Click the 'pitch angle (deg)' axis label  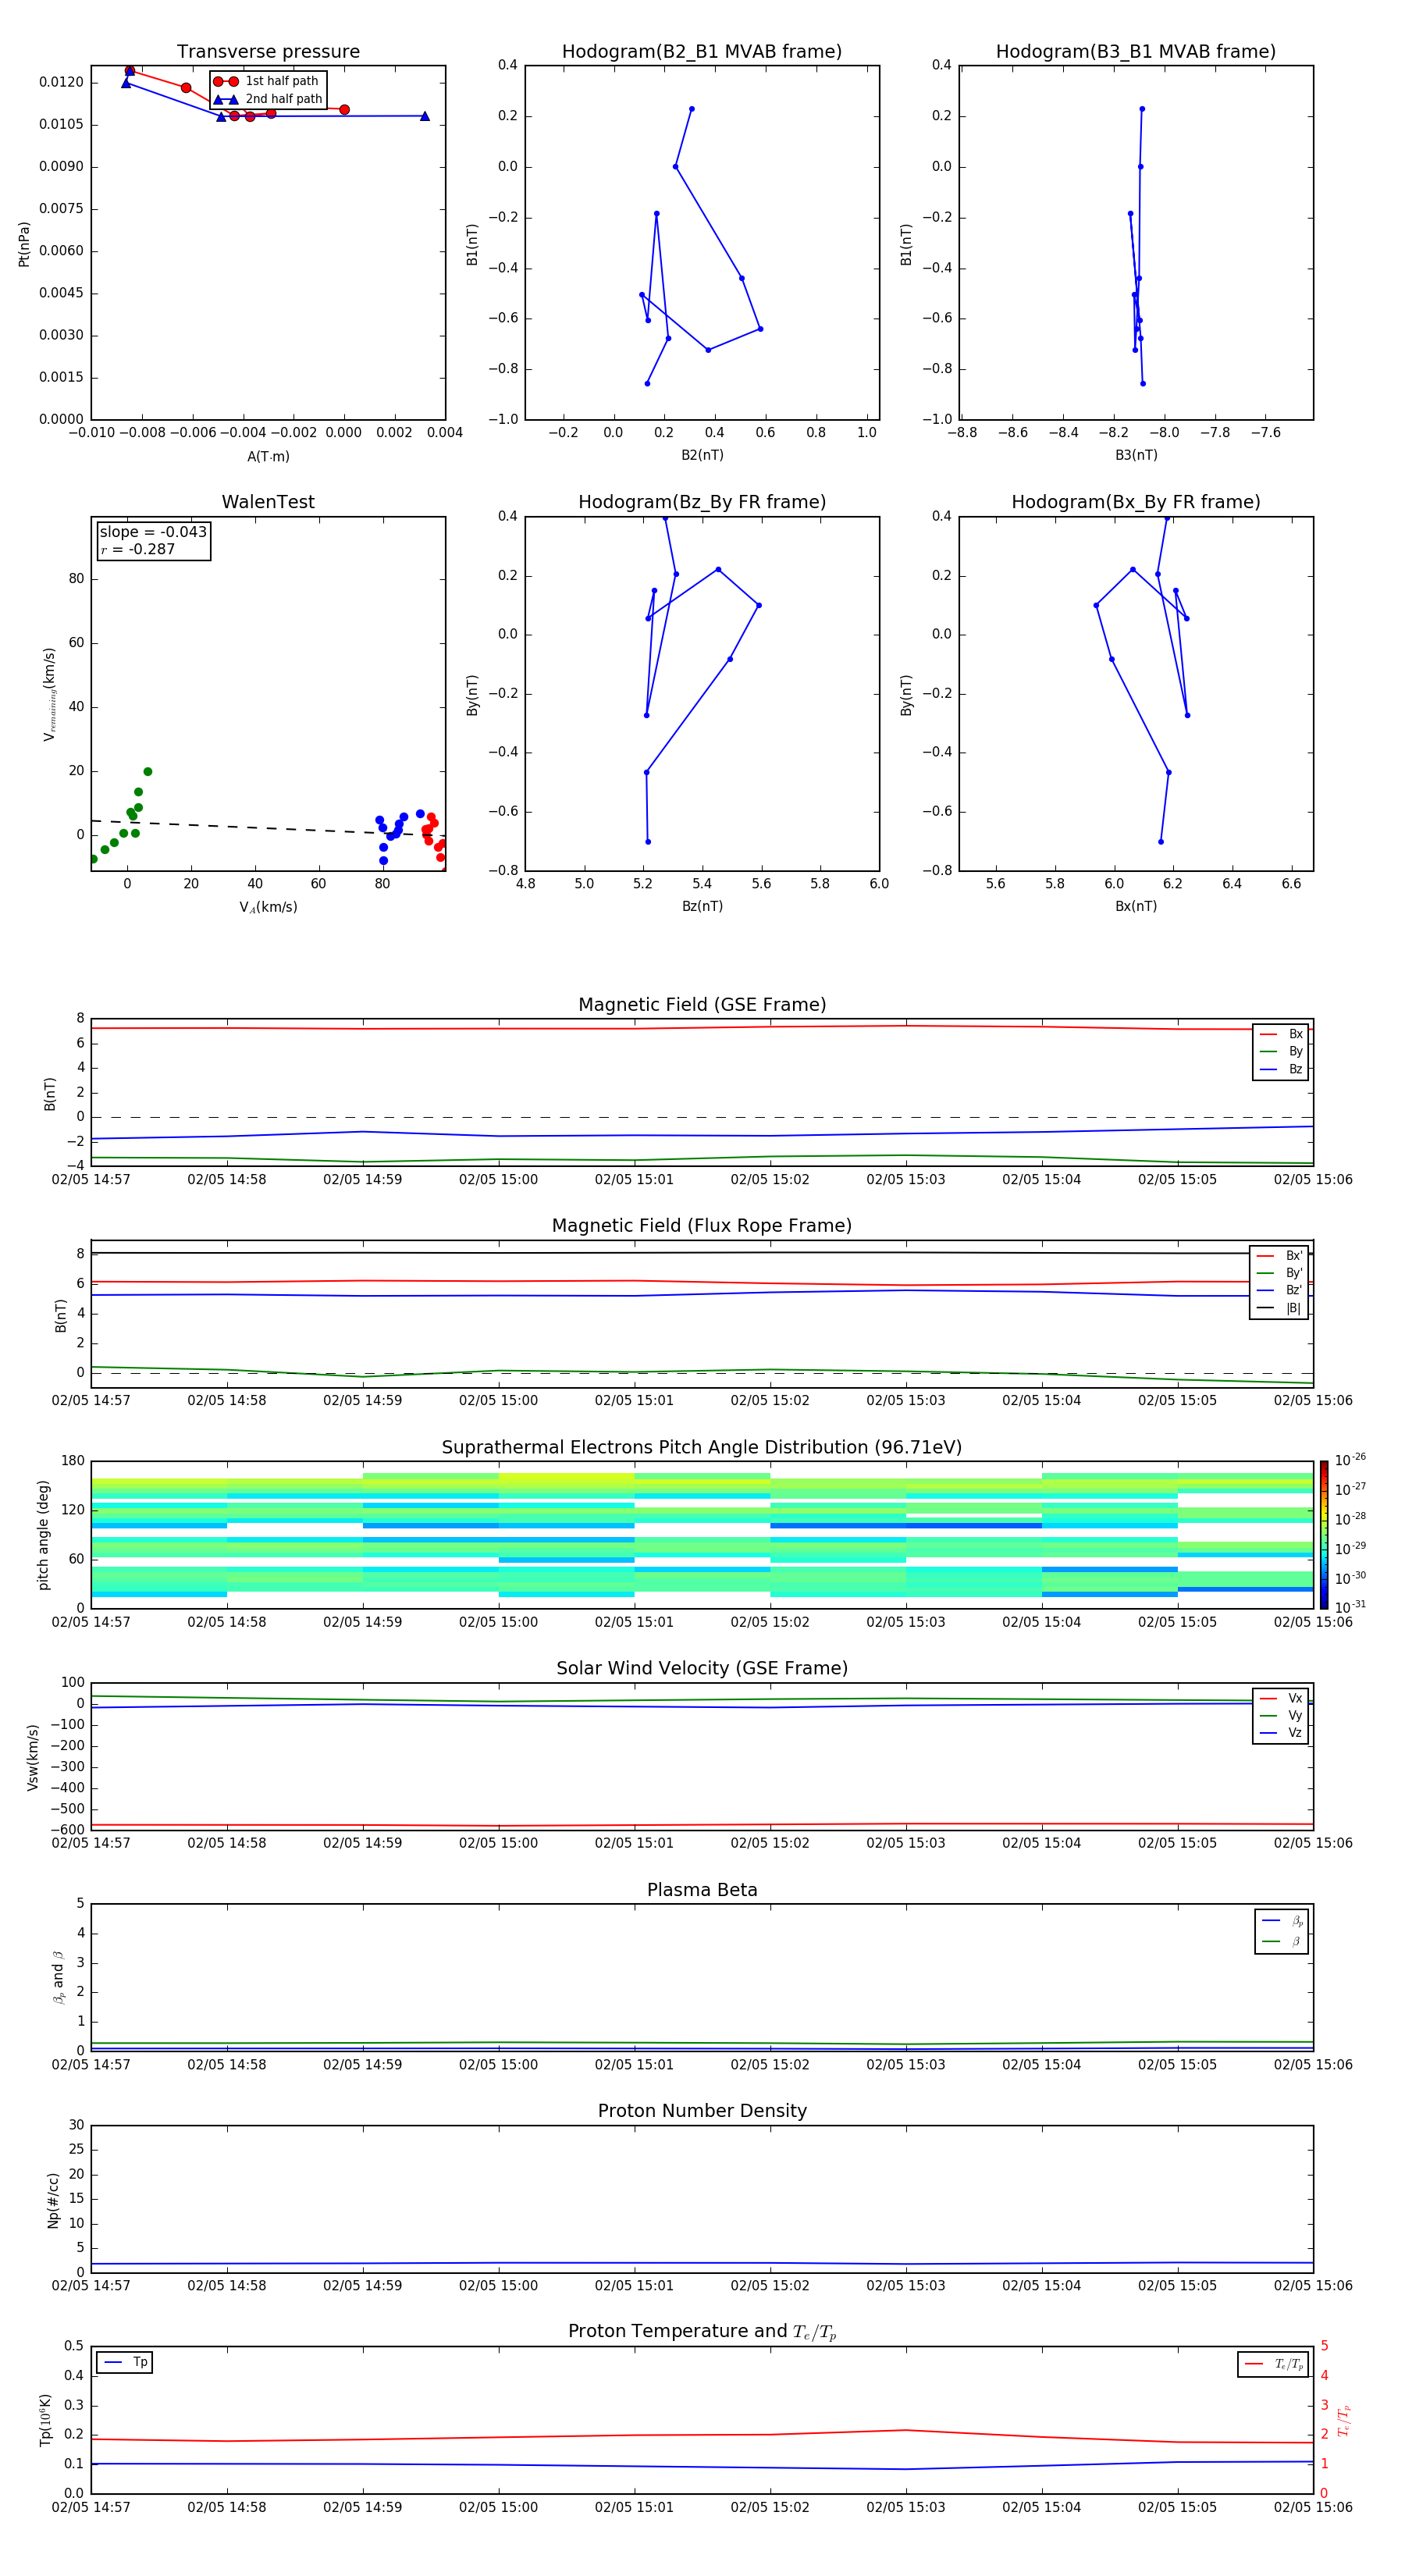pyautogui.click(x=43, y=1535)
